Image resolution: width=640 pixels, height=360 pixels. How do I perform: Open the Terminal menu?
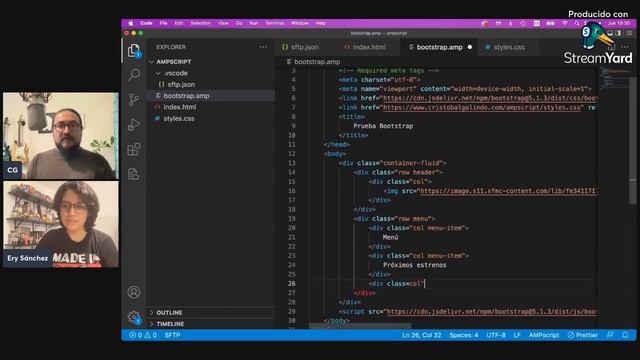coord(275,23)
